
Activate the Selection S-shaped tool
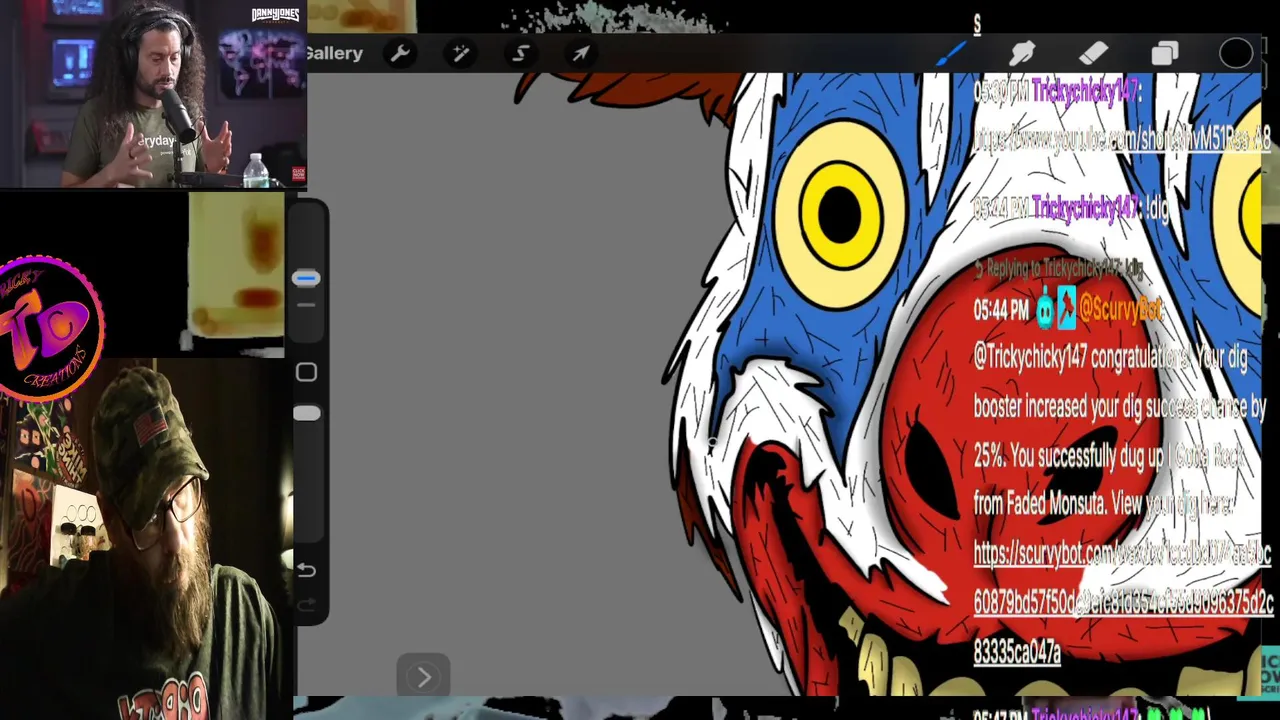(521, 53)
